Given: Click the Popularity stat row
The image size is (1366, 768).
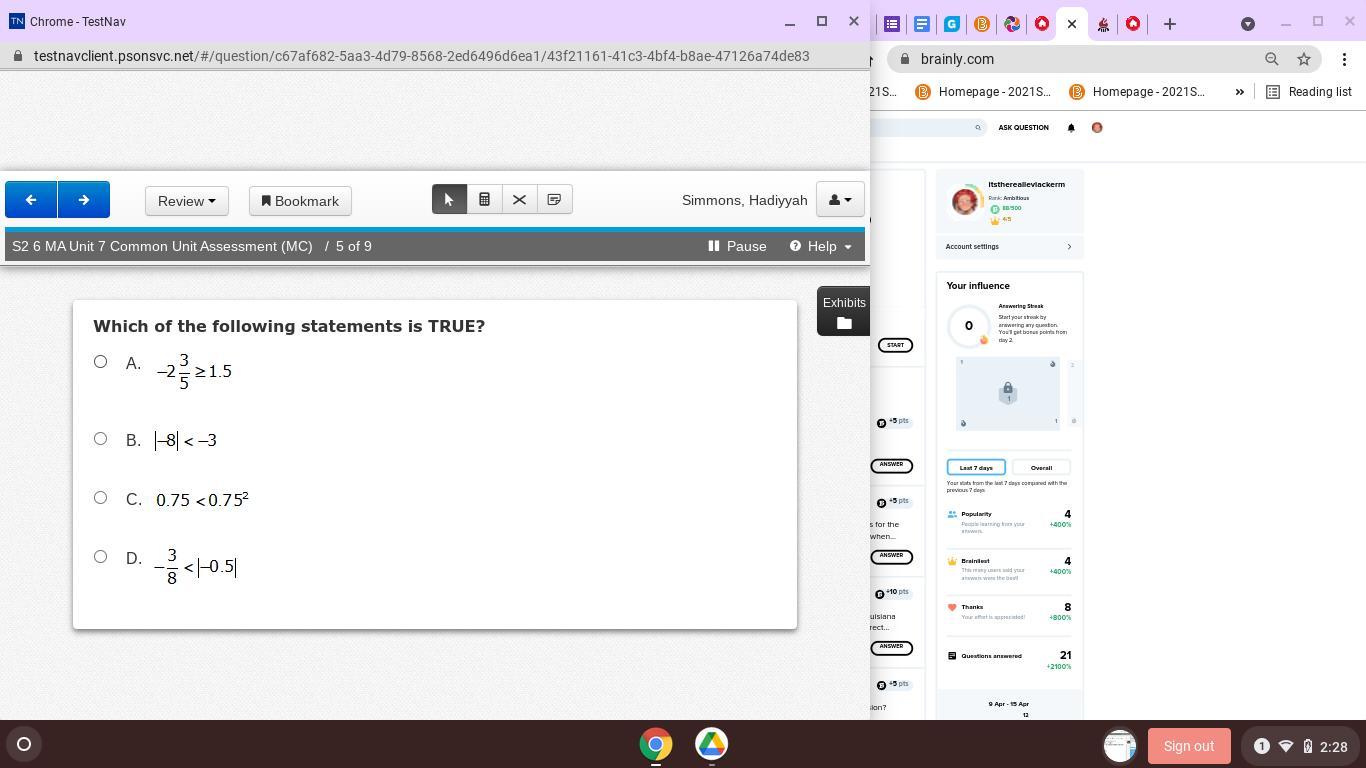Looking at the screenshot, I should (1009, 520).
